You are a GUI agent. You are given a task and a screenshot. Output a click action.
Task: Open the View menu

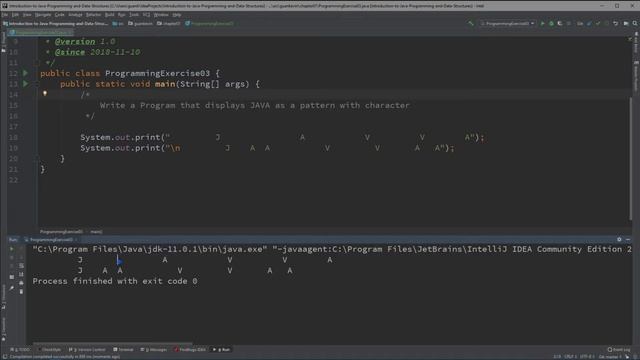coord(27,15)
